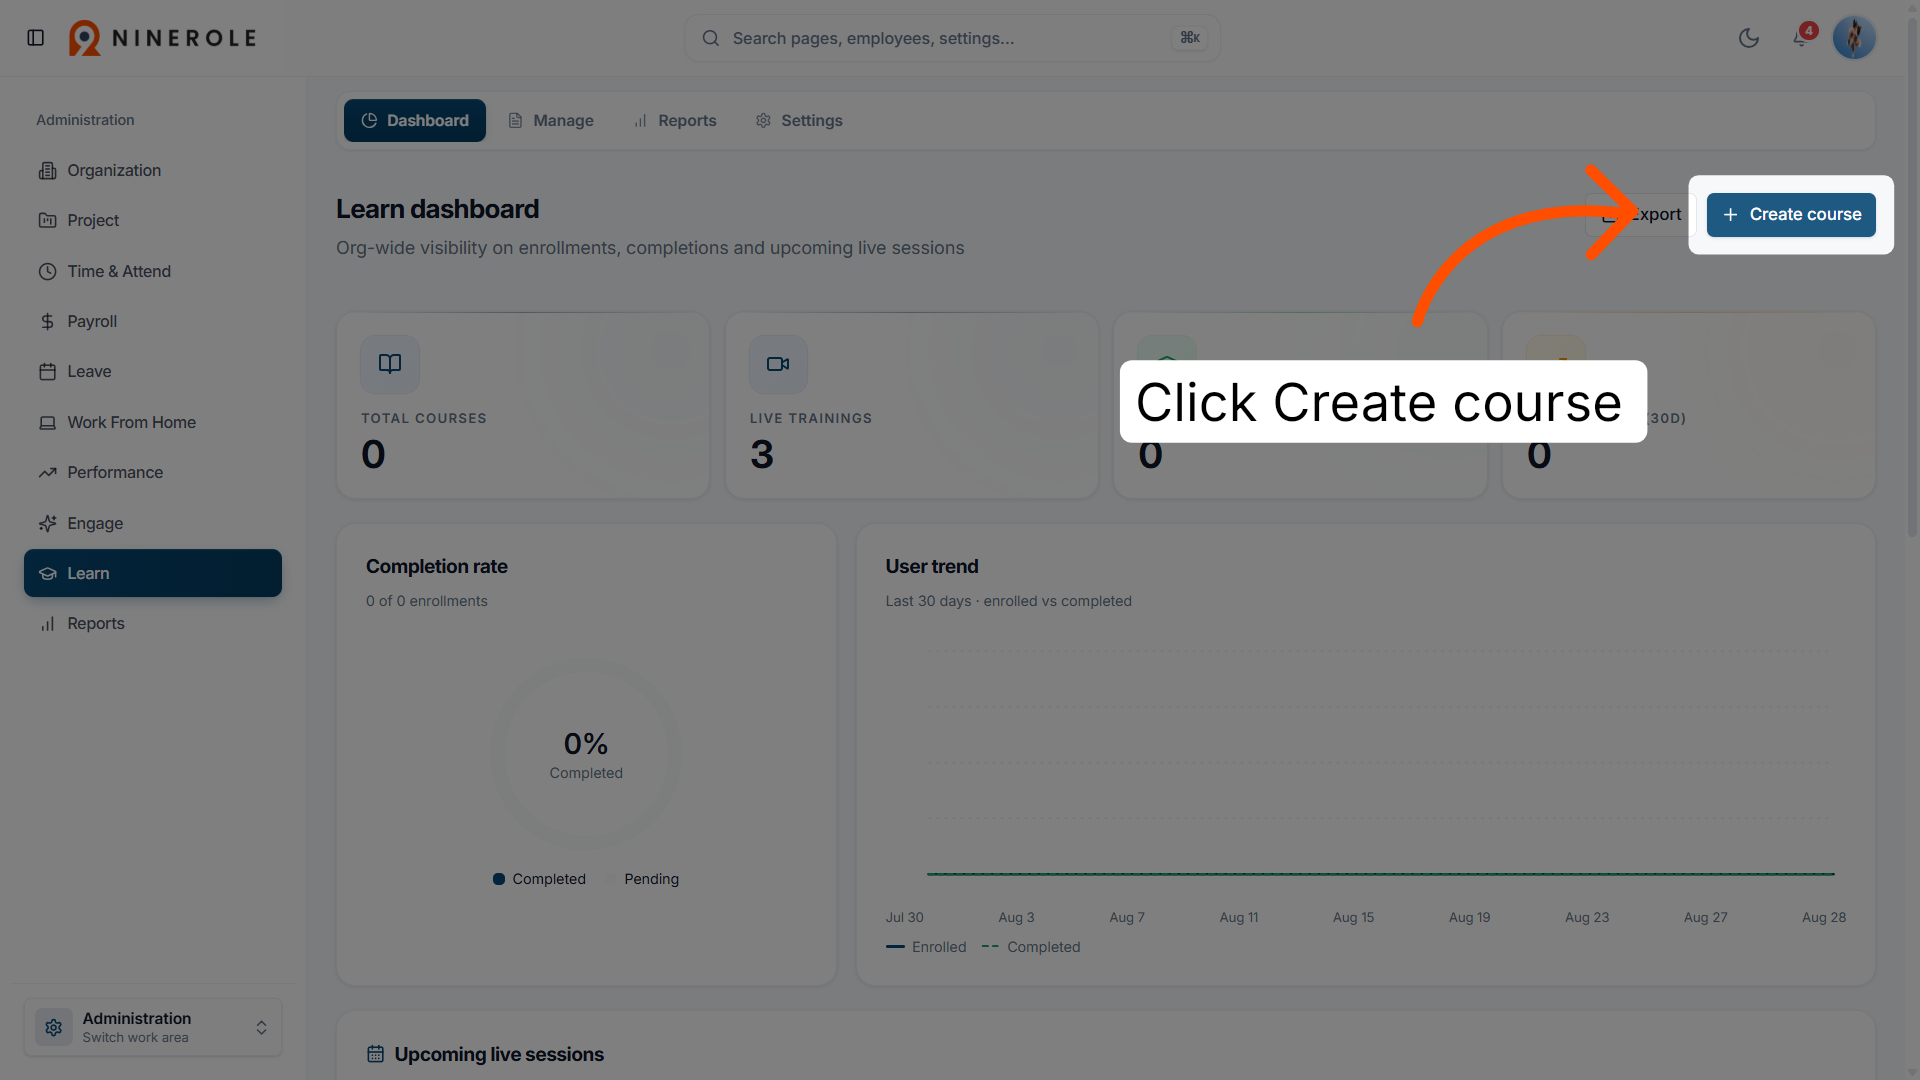Toggle dark mode moon icon
Image resolution: width=1920 pixels, height=1080 pixels.
(x=1749, y=38)
